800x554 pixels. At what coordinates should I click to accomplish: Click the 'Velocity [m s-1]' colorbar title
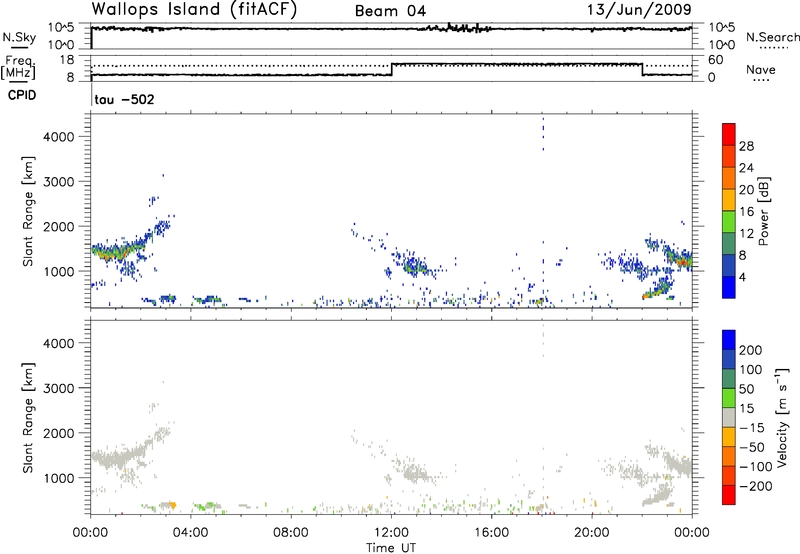tap(782, 417)
